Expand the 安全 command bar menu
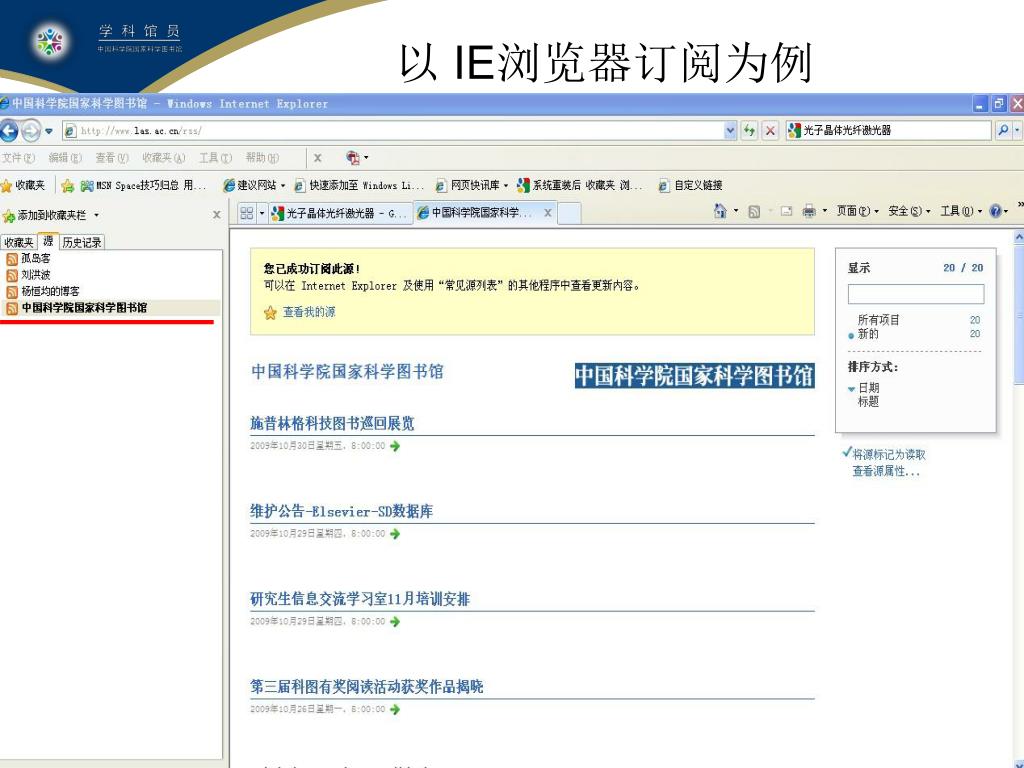Image resolution: width=1024 pixels, height=768 pixels. pos(909,211)
